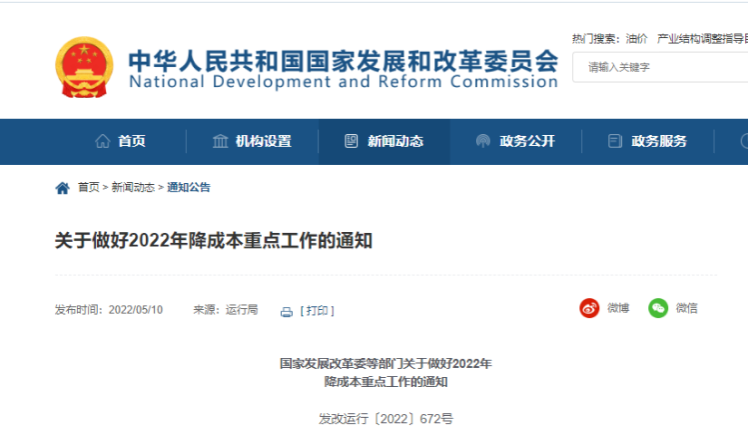Image resolution: width=748 pixels, height=435 pixels.
Task: Focus the 请输入关键字 search box
Action: tap(660, 67)
